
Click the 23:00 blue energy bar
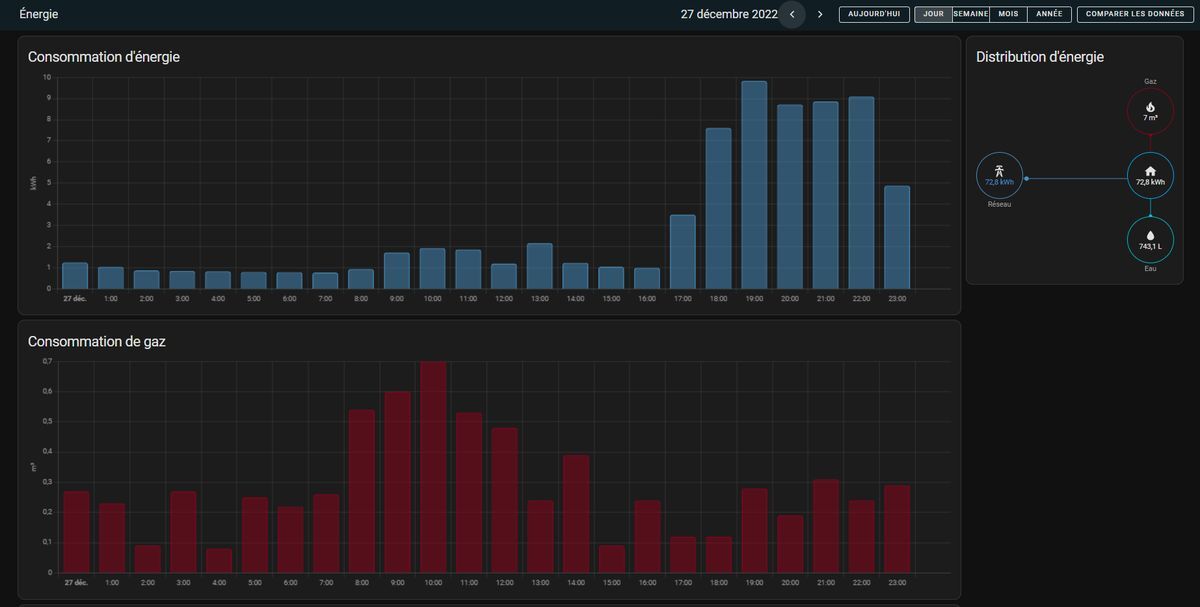(897, 237)
